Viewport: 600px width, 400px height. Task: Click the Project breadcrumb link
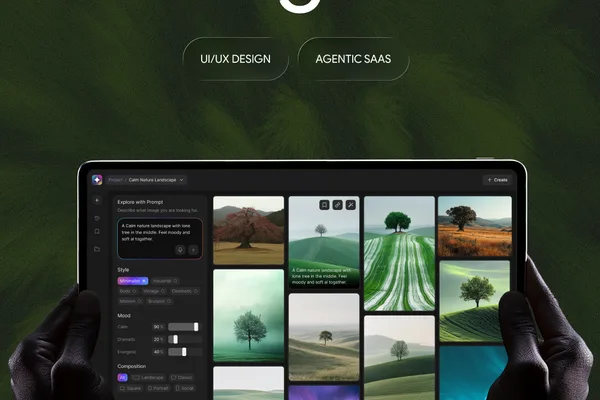(115, 180)
